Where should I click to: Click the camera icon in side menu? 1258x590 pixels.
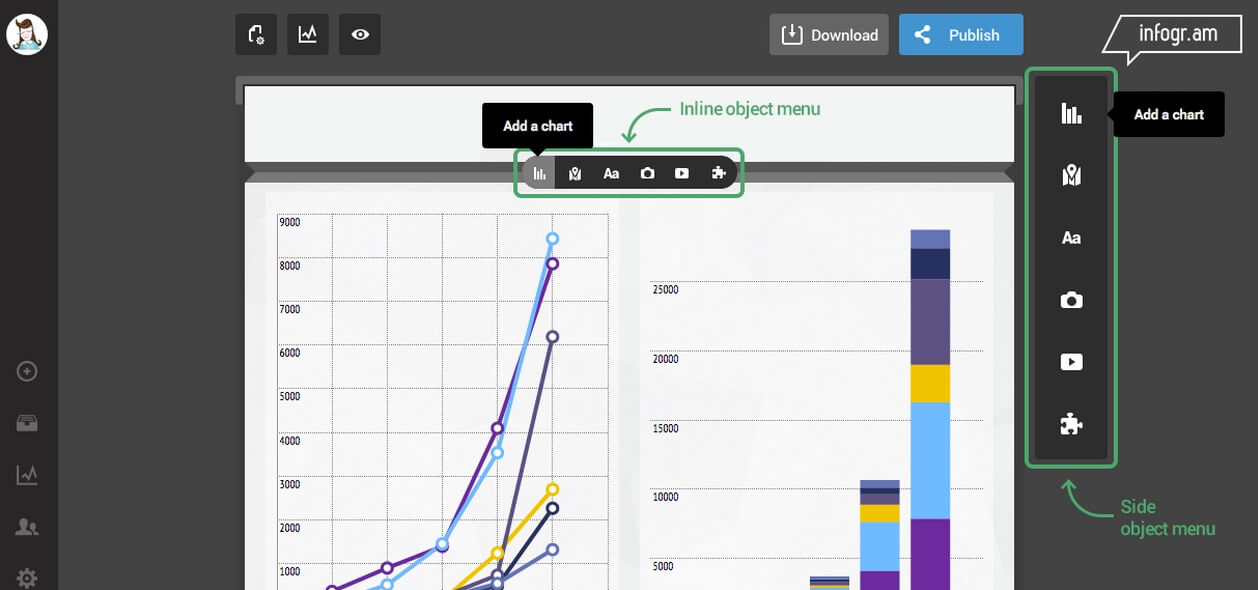click(1071, 300)
